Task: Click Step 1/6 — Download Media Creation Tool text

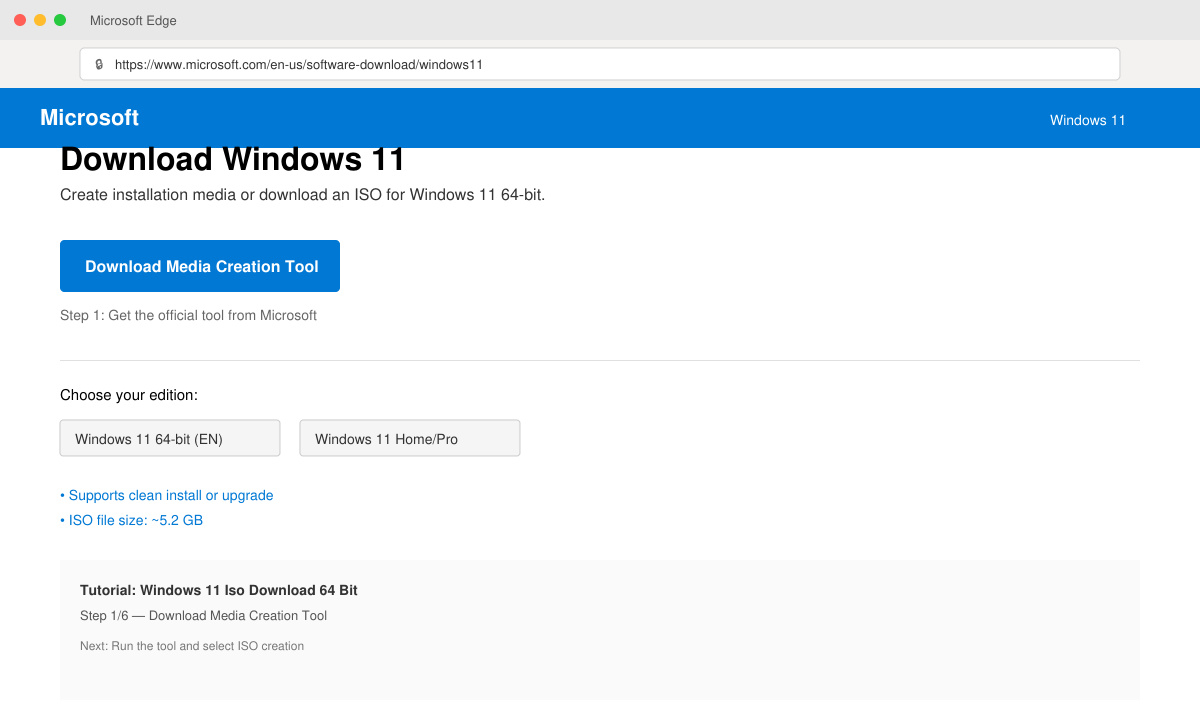Action: point(203,615)
